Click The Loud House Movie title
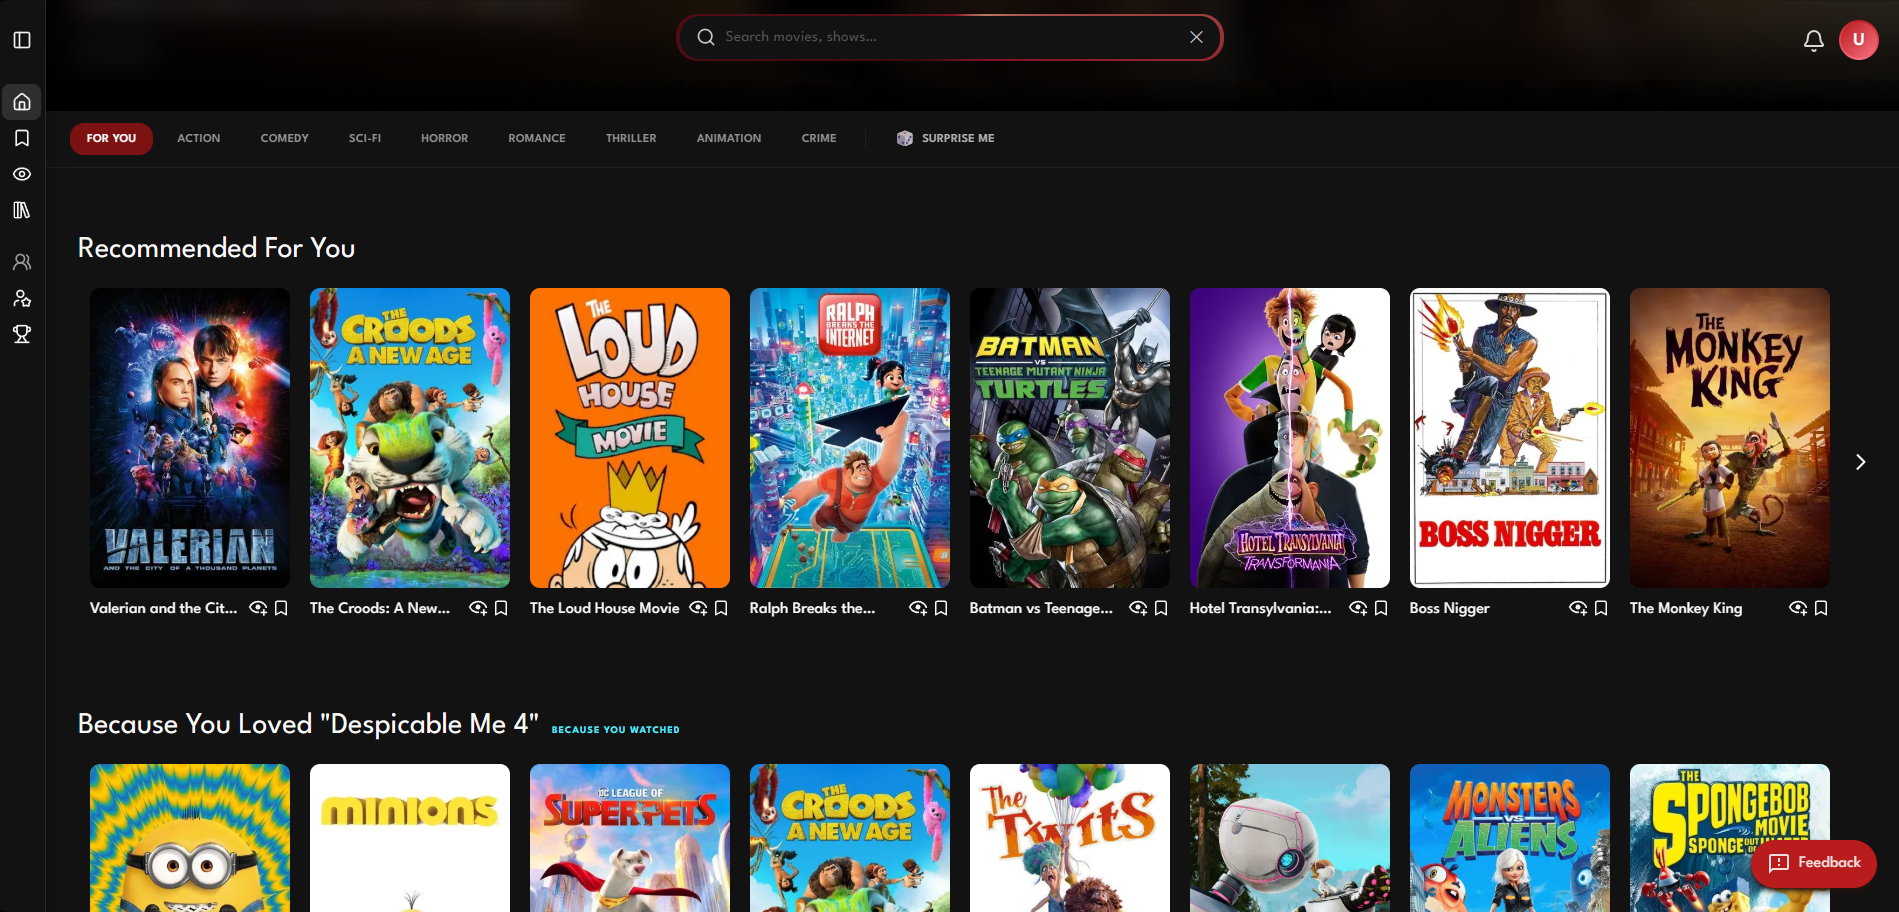Screen dimensions: 1899x912 pyautogui.click(x=604, y=608)
